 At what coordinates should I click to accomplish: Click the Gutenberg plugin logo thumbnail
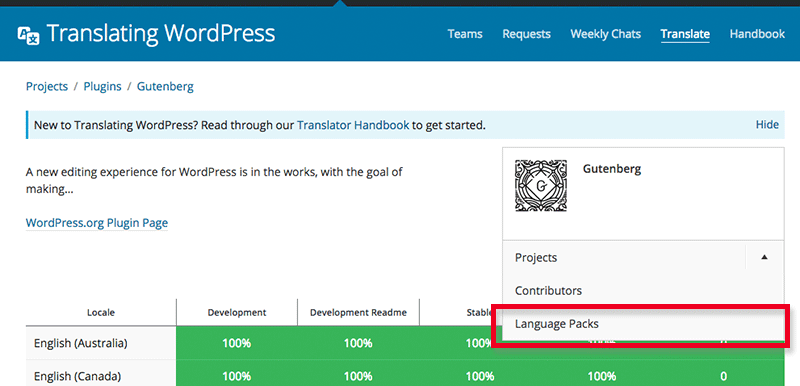(540, 186)
